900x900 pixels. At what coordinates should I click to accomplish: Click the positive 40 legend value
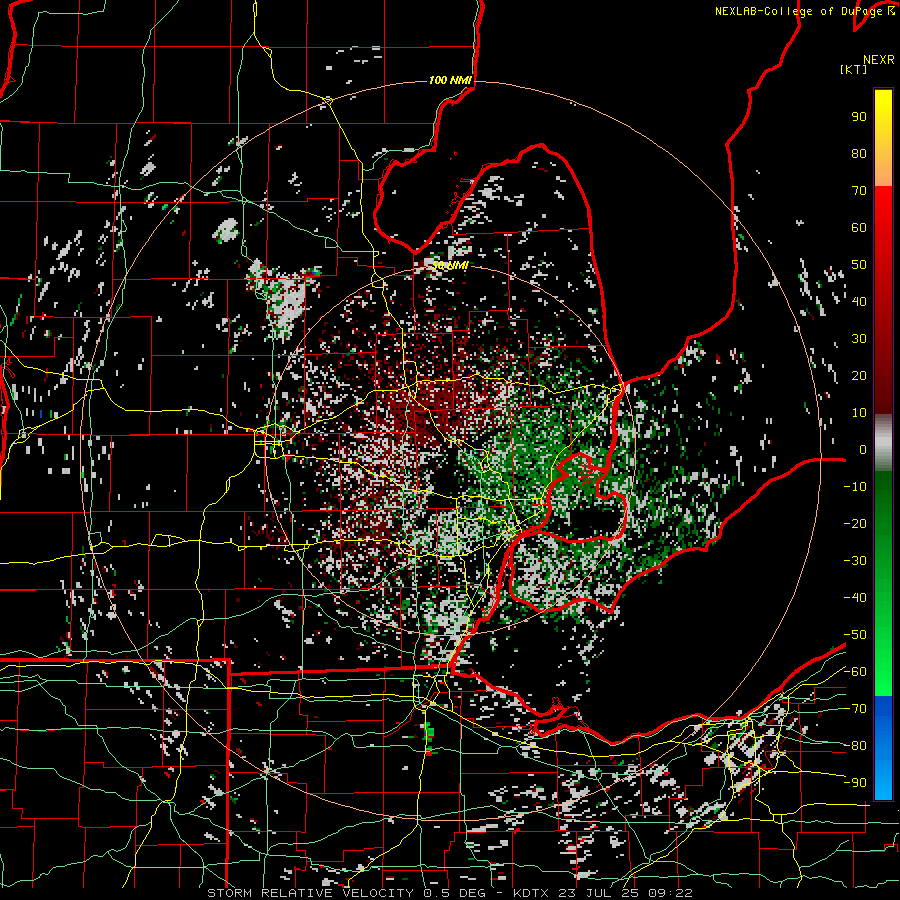coord(859,302)
